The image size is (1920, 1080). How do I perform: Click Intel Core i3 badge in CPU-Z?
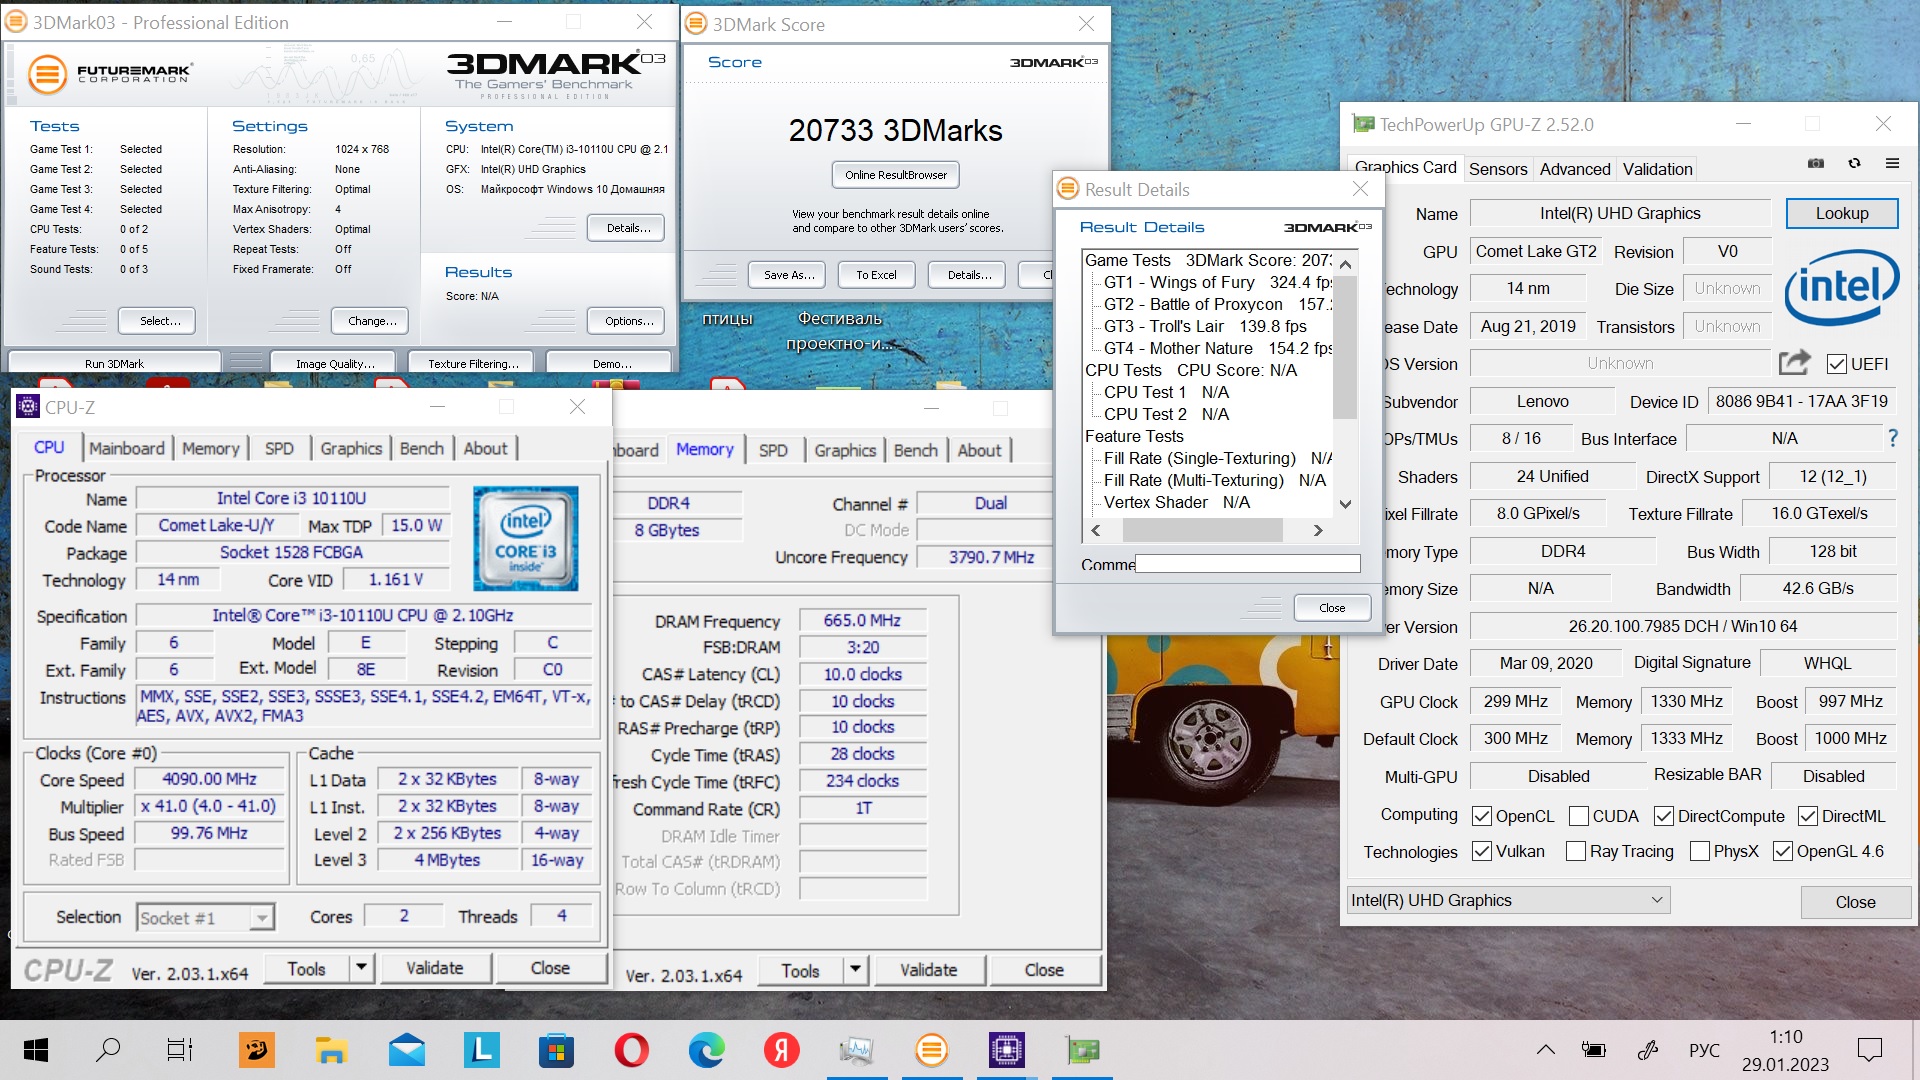tap(525, 539)
